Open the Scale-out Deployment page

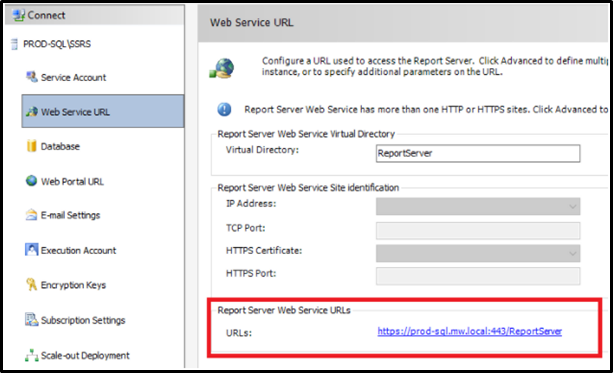85,355
